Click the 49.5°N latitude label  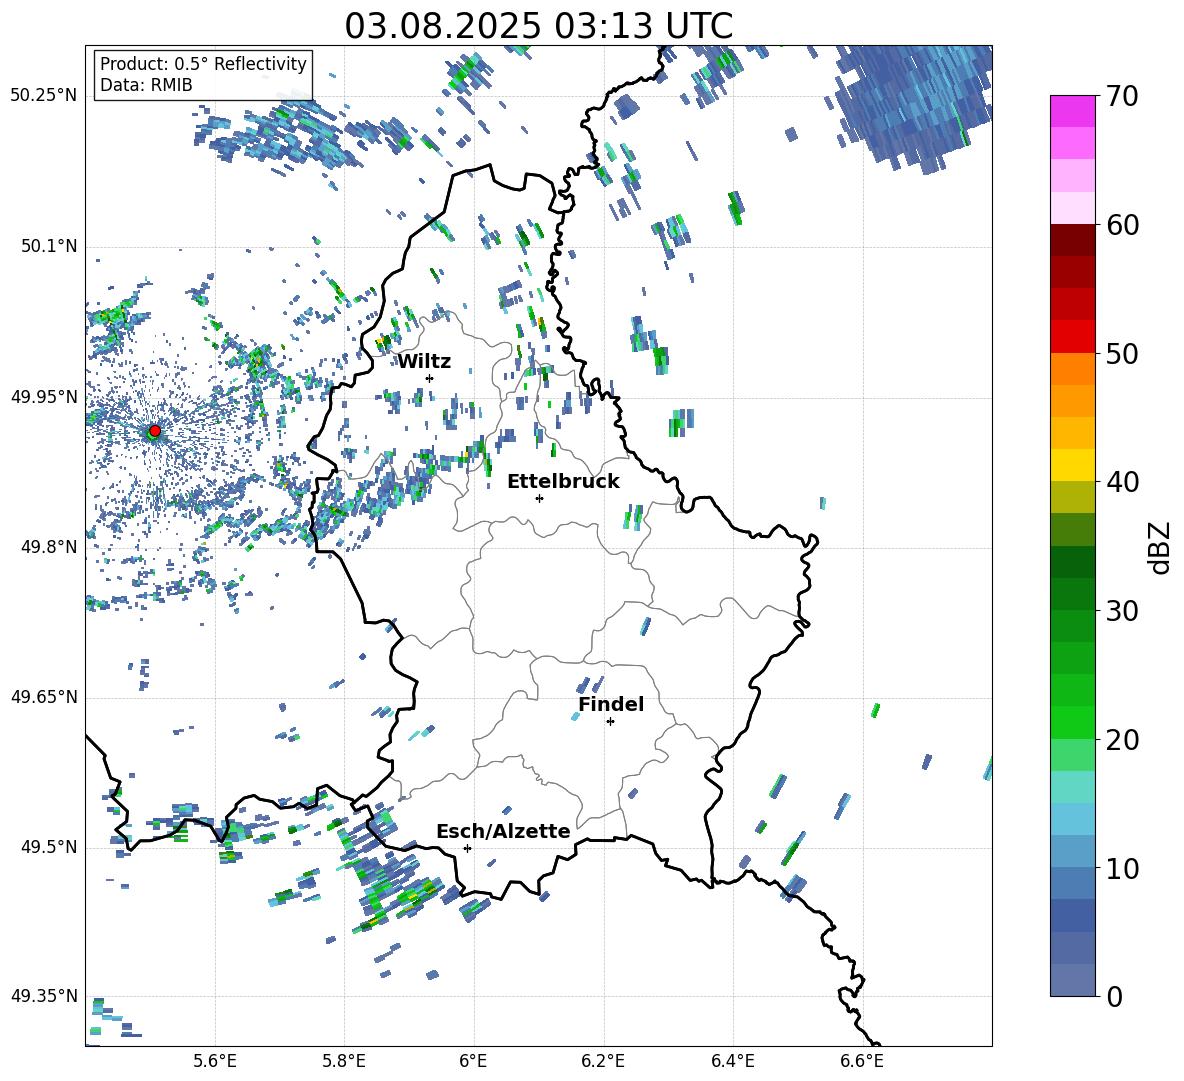tap(49, 847)
